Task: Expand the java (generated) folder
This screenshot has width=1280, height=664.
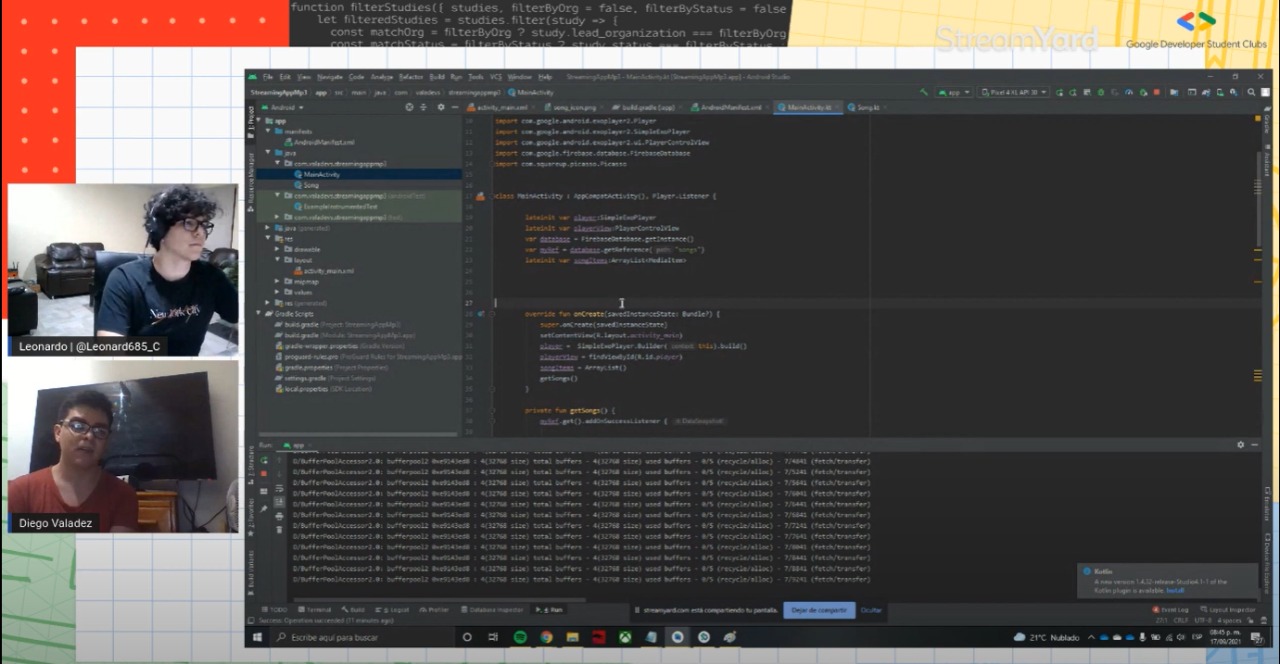Action: tap(268, 228)
